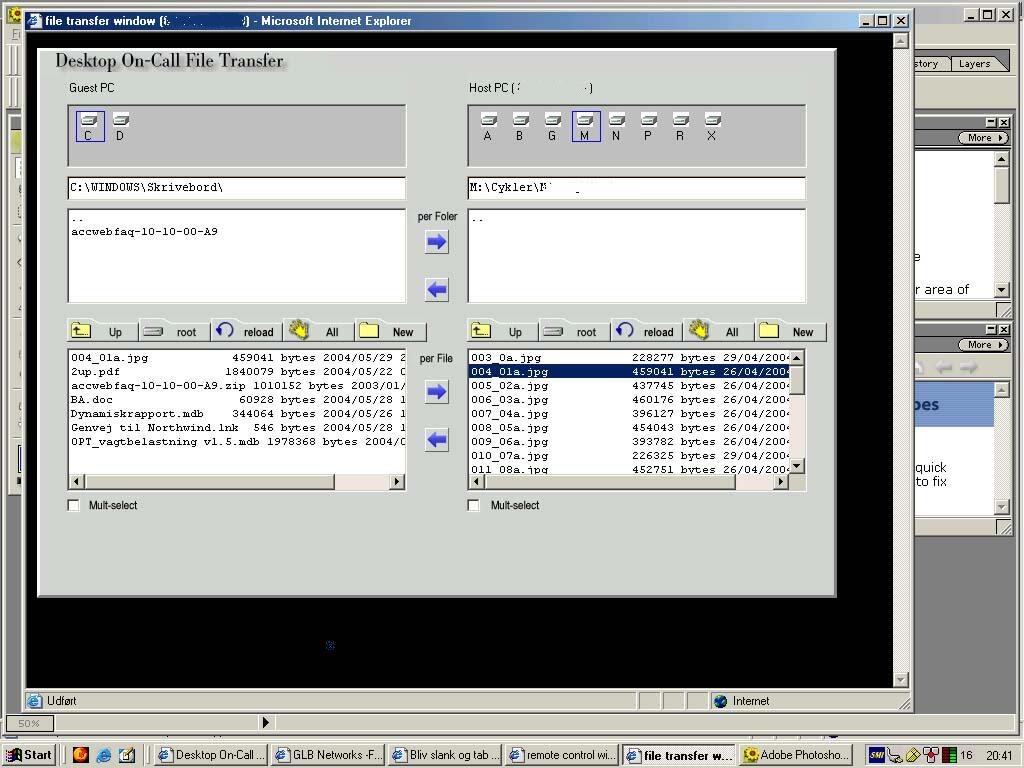1024x768 pixels.
Task: Switch to Desktop On-Call taskbar window
Action: (x=212, y=755)
